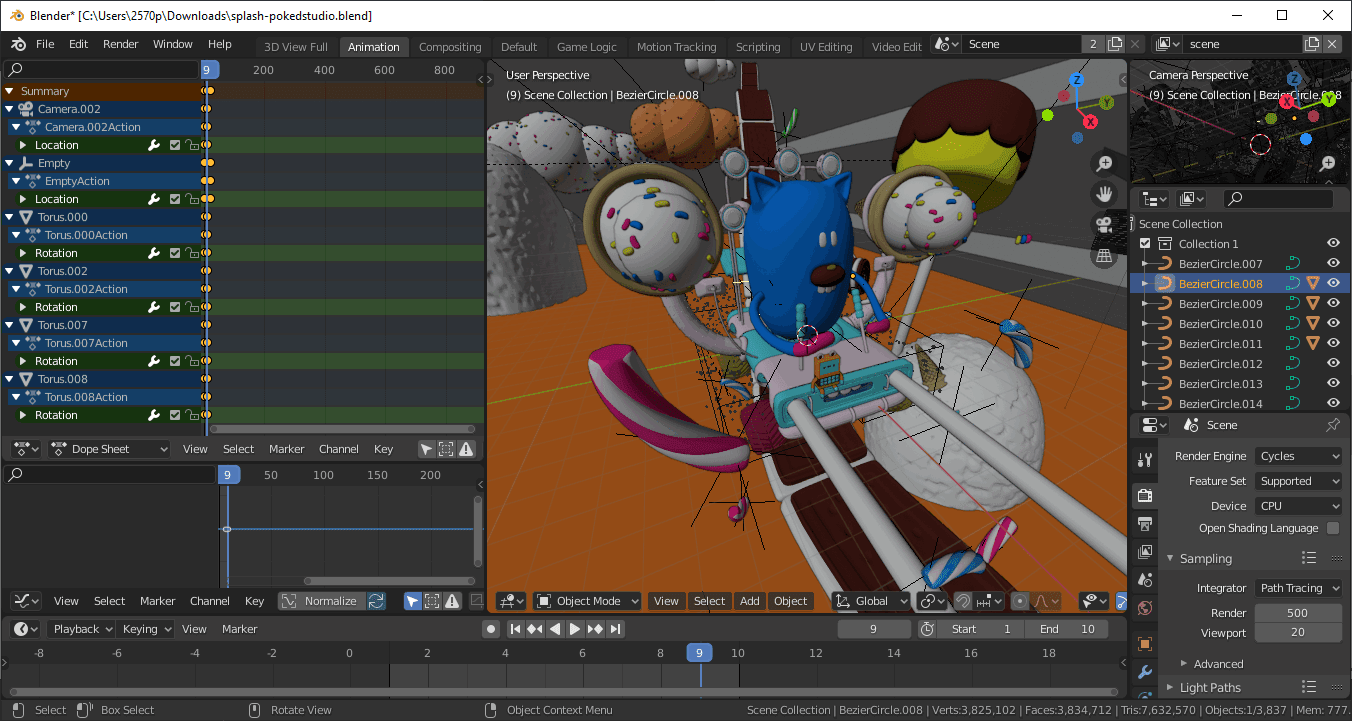Open the View Layer properties tab icon
The height and width of the screenshot is (721, 1352).
pyautogui.click(x=1145, y=551)
